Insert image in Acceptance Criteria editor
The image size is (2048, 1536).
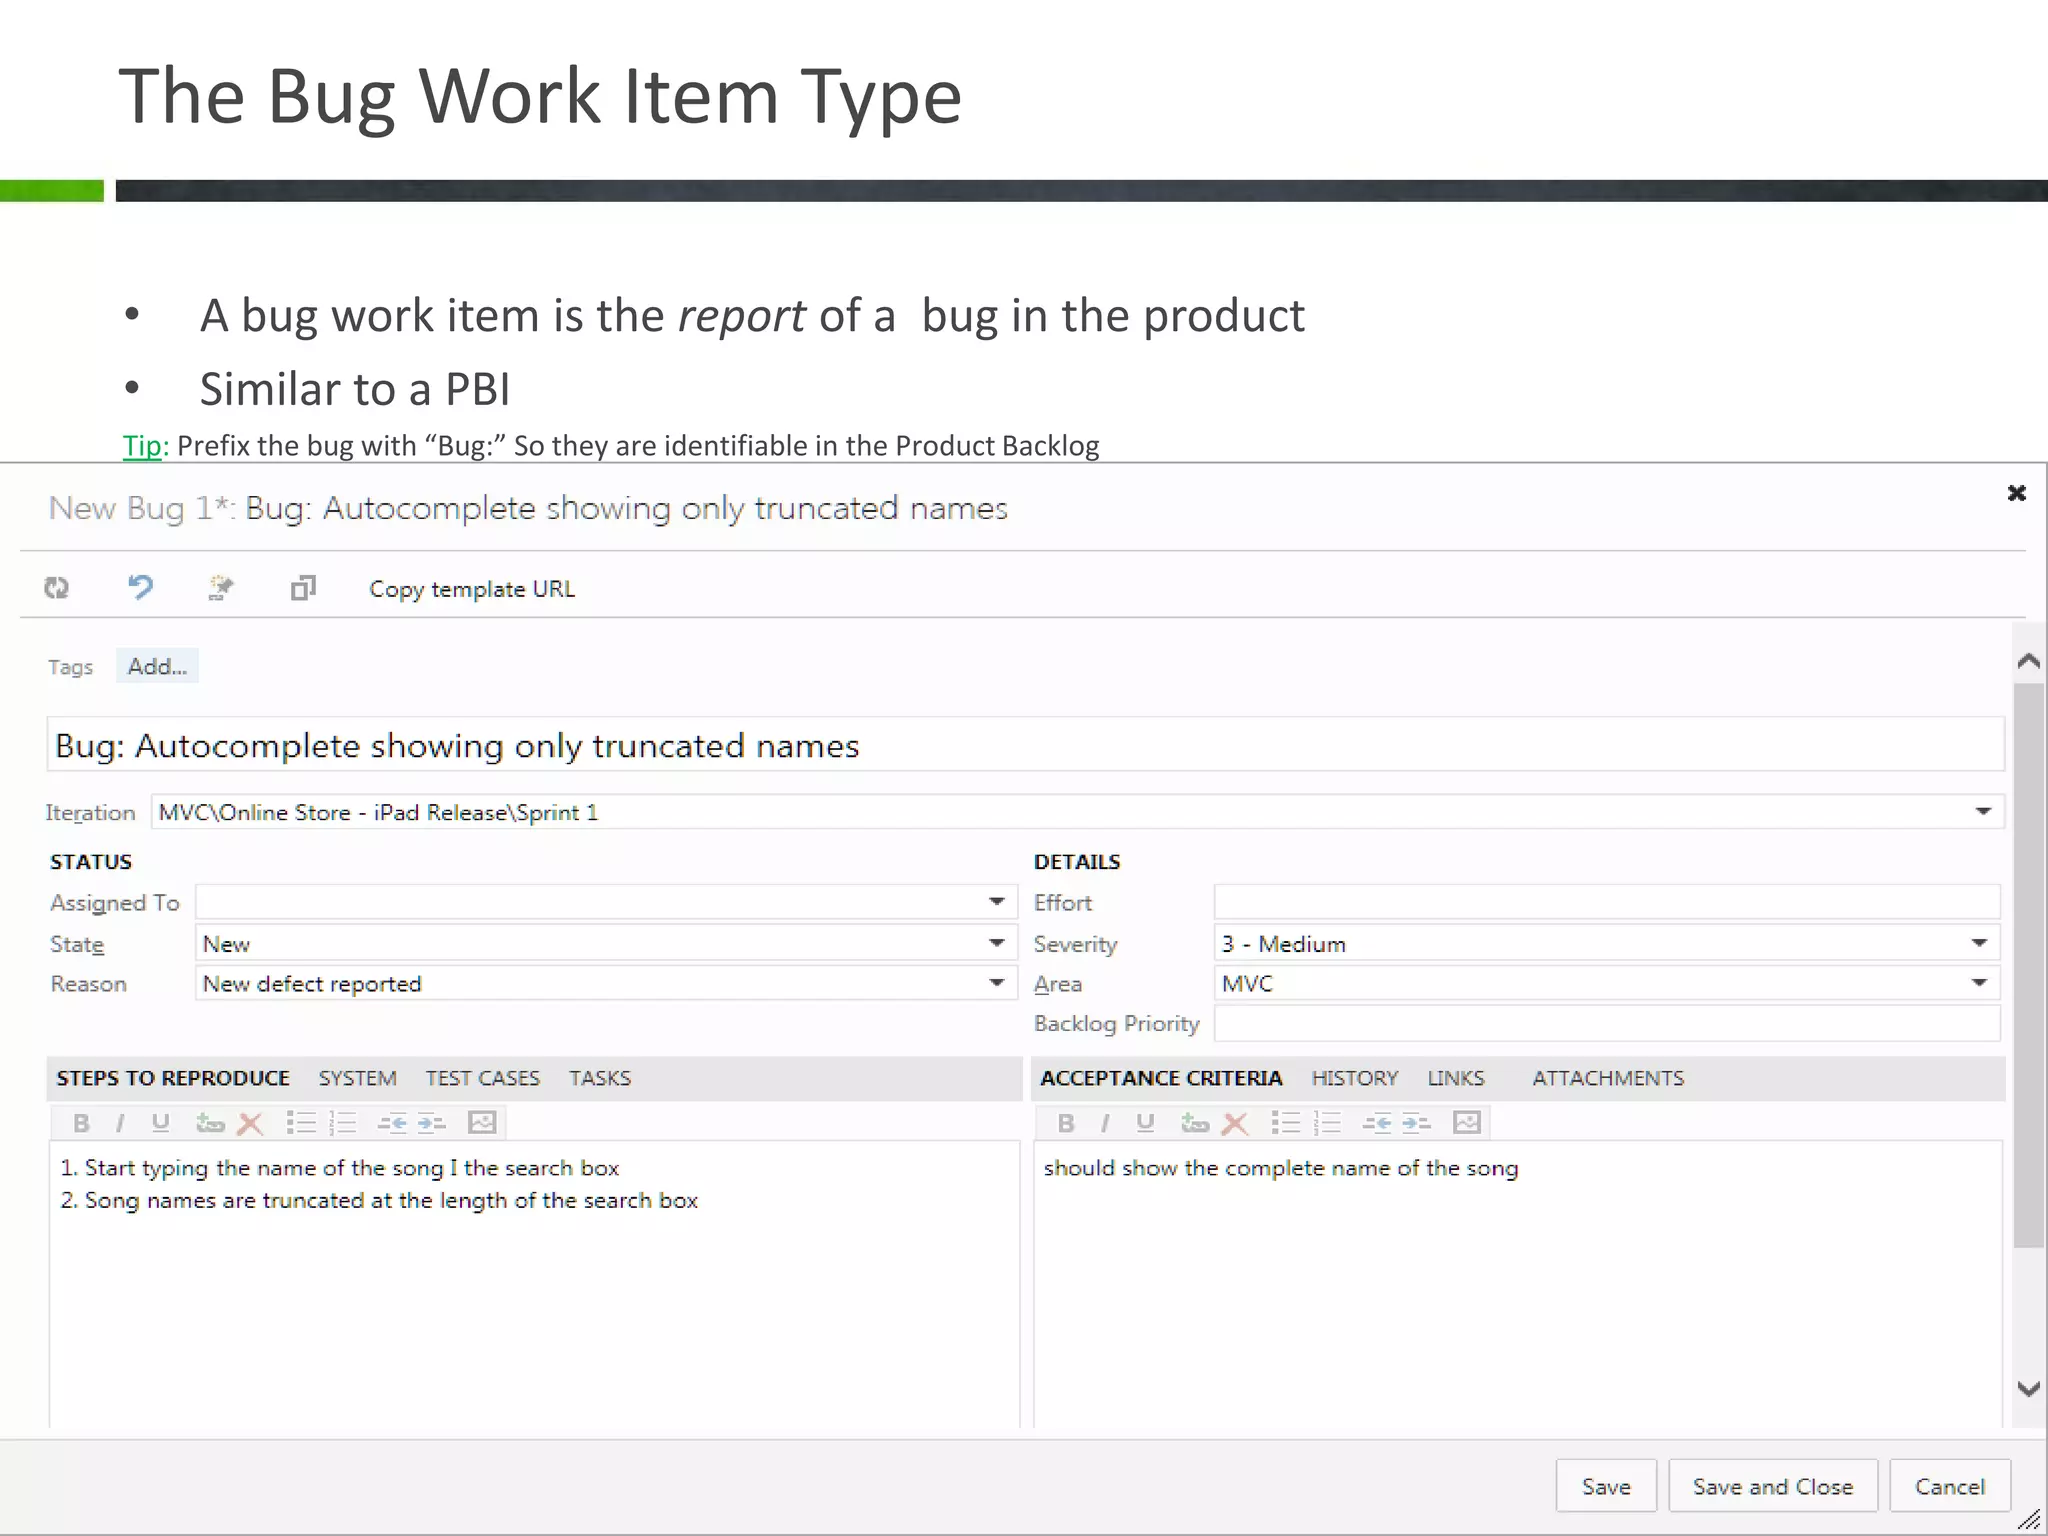point(1467,1123)
